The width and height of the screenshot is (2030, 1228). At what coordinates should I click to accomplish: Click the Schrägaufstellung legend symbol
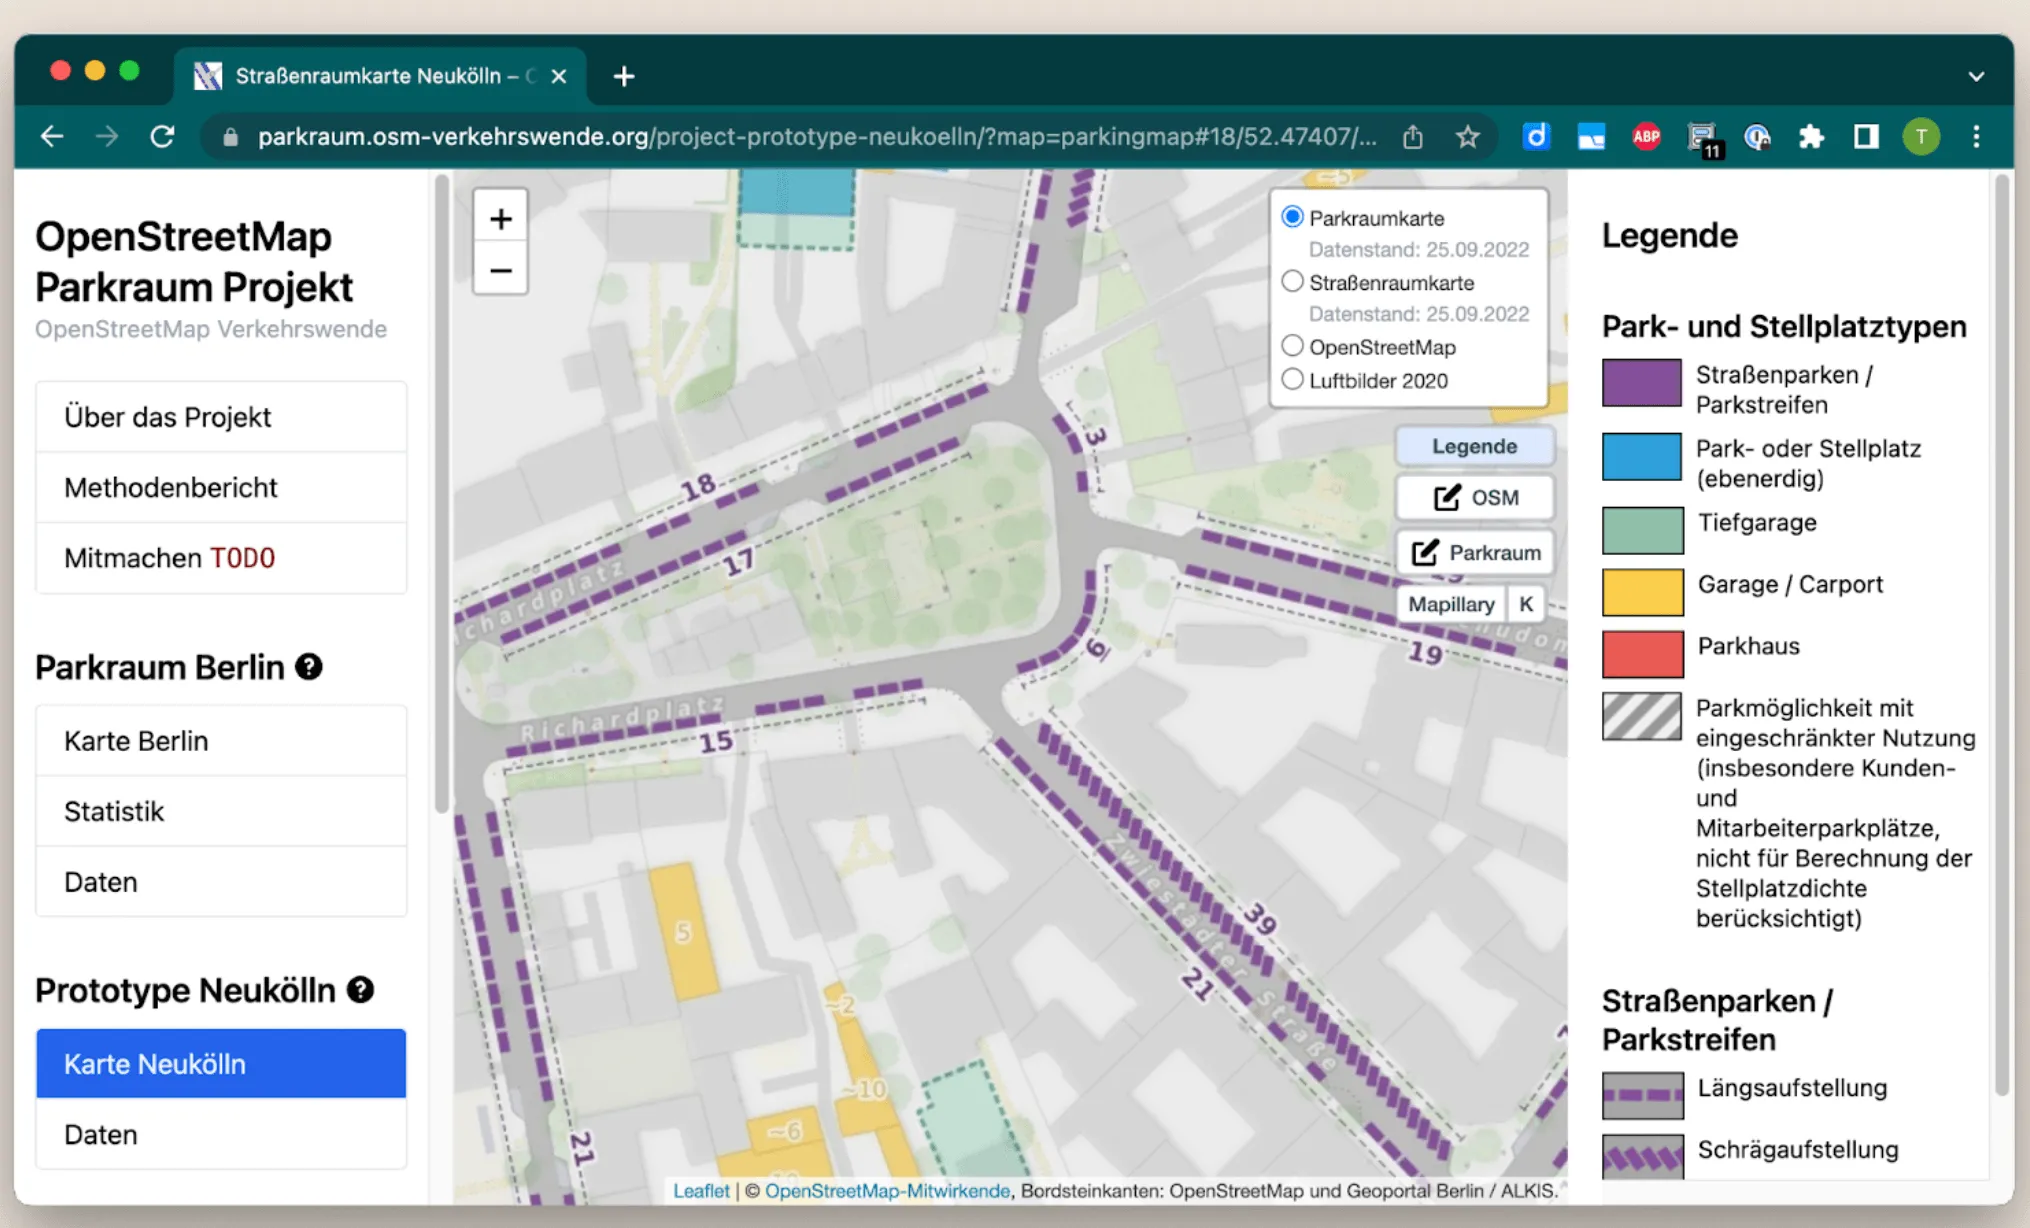pyautogui.click(x=1642, y=1157)
